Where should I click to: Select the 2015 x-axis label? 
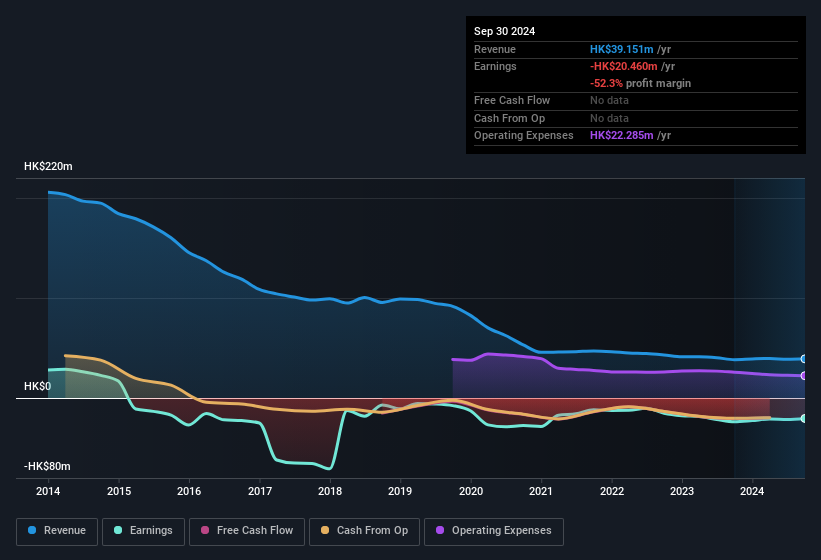pos(119,491)
